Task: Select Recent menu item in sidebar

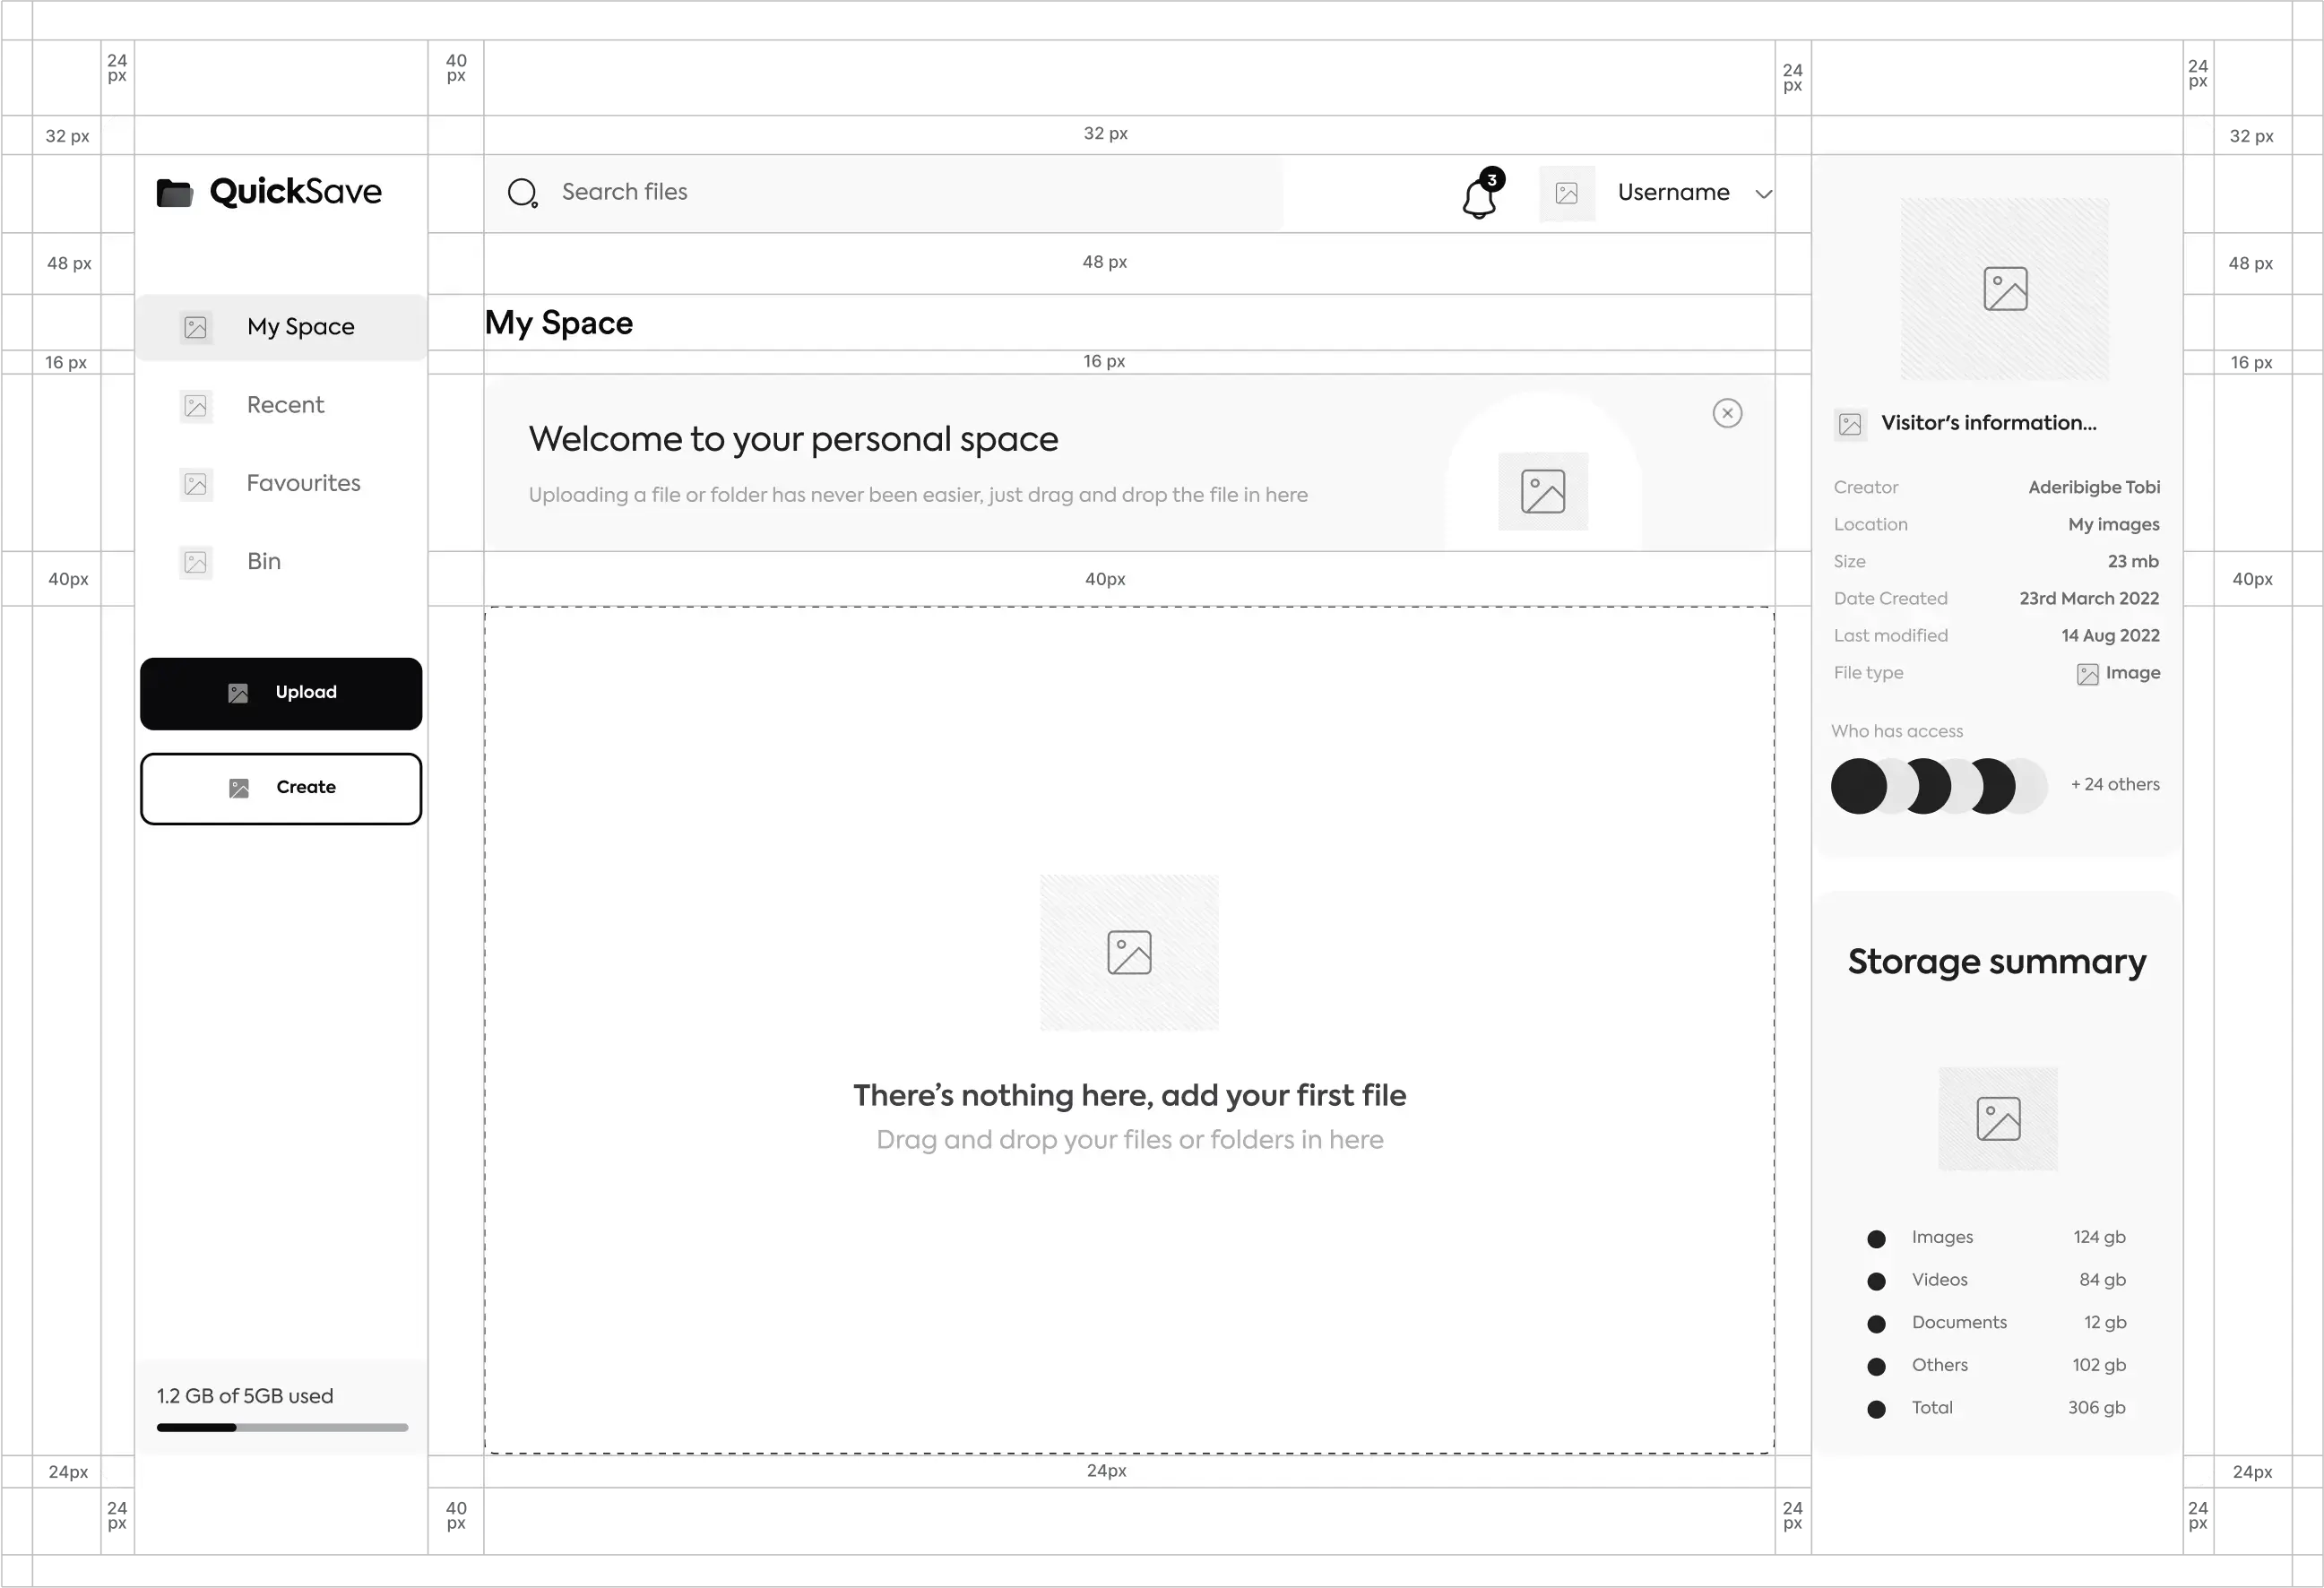Action: click(x=284, y=404)
